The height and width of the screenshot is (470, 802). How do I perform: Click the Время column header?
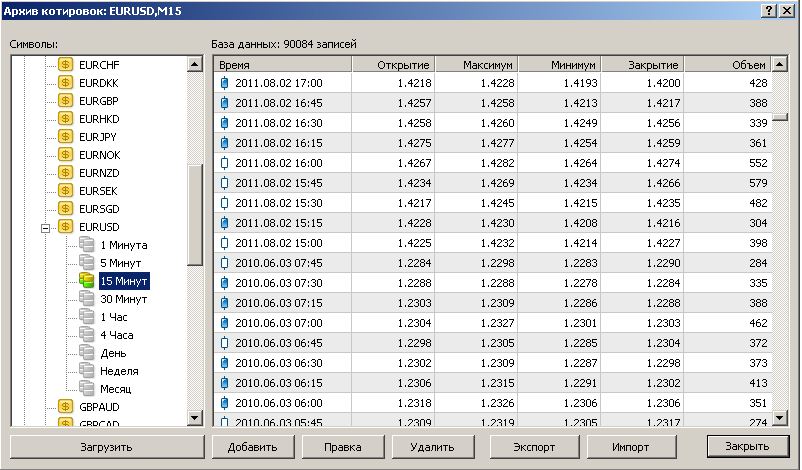point(283,64)
